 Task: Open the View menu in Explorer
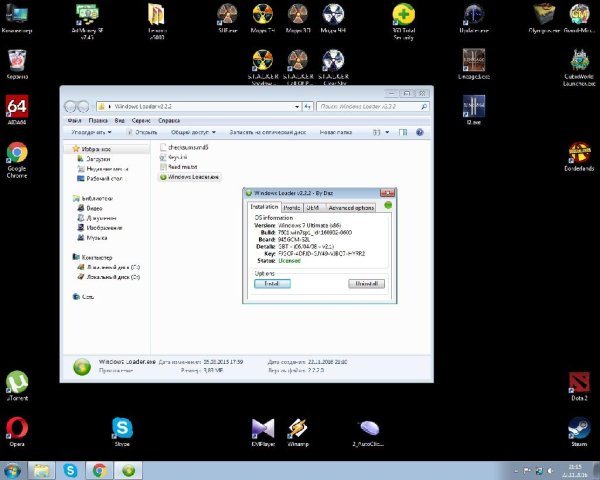pos(120,120)
